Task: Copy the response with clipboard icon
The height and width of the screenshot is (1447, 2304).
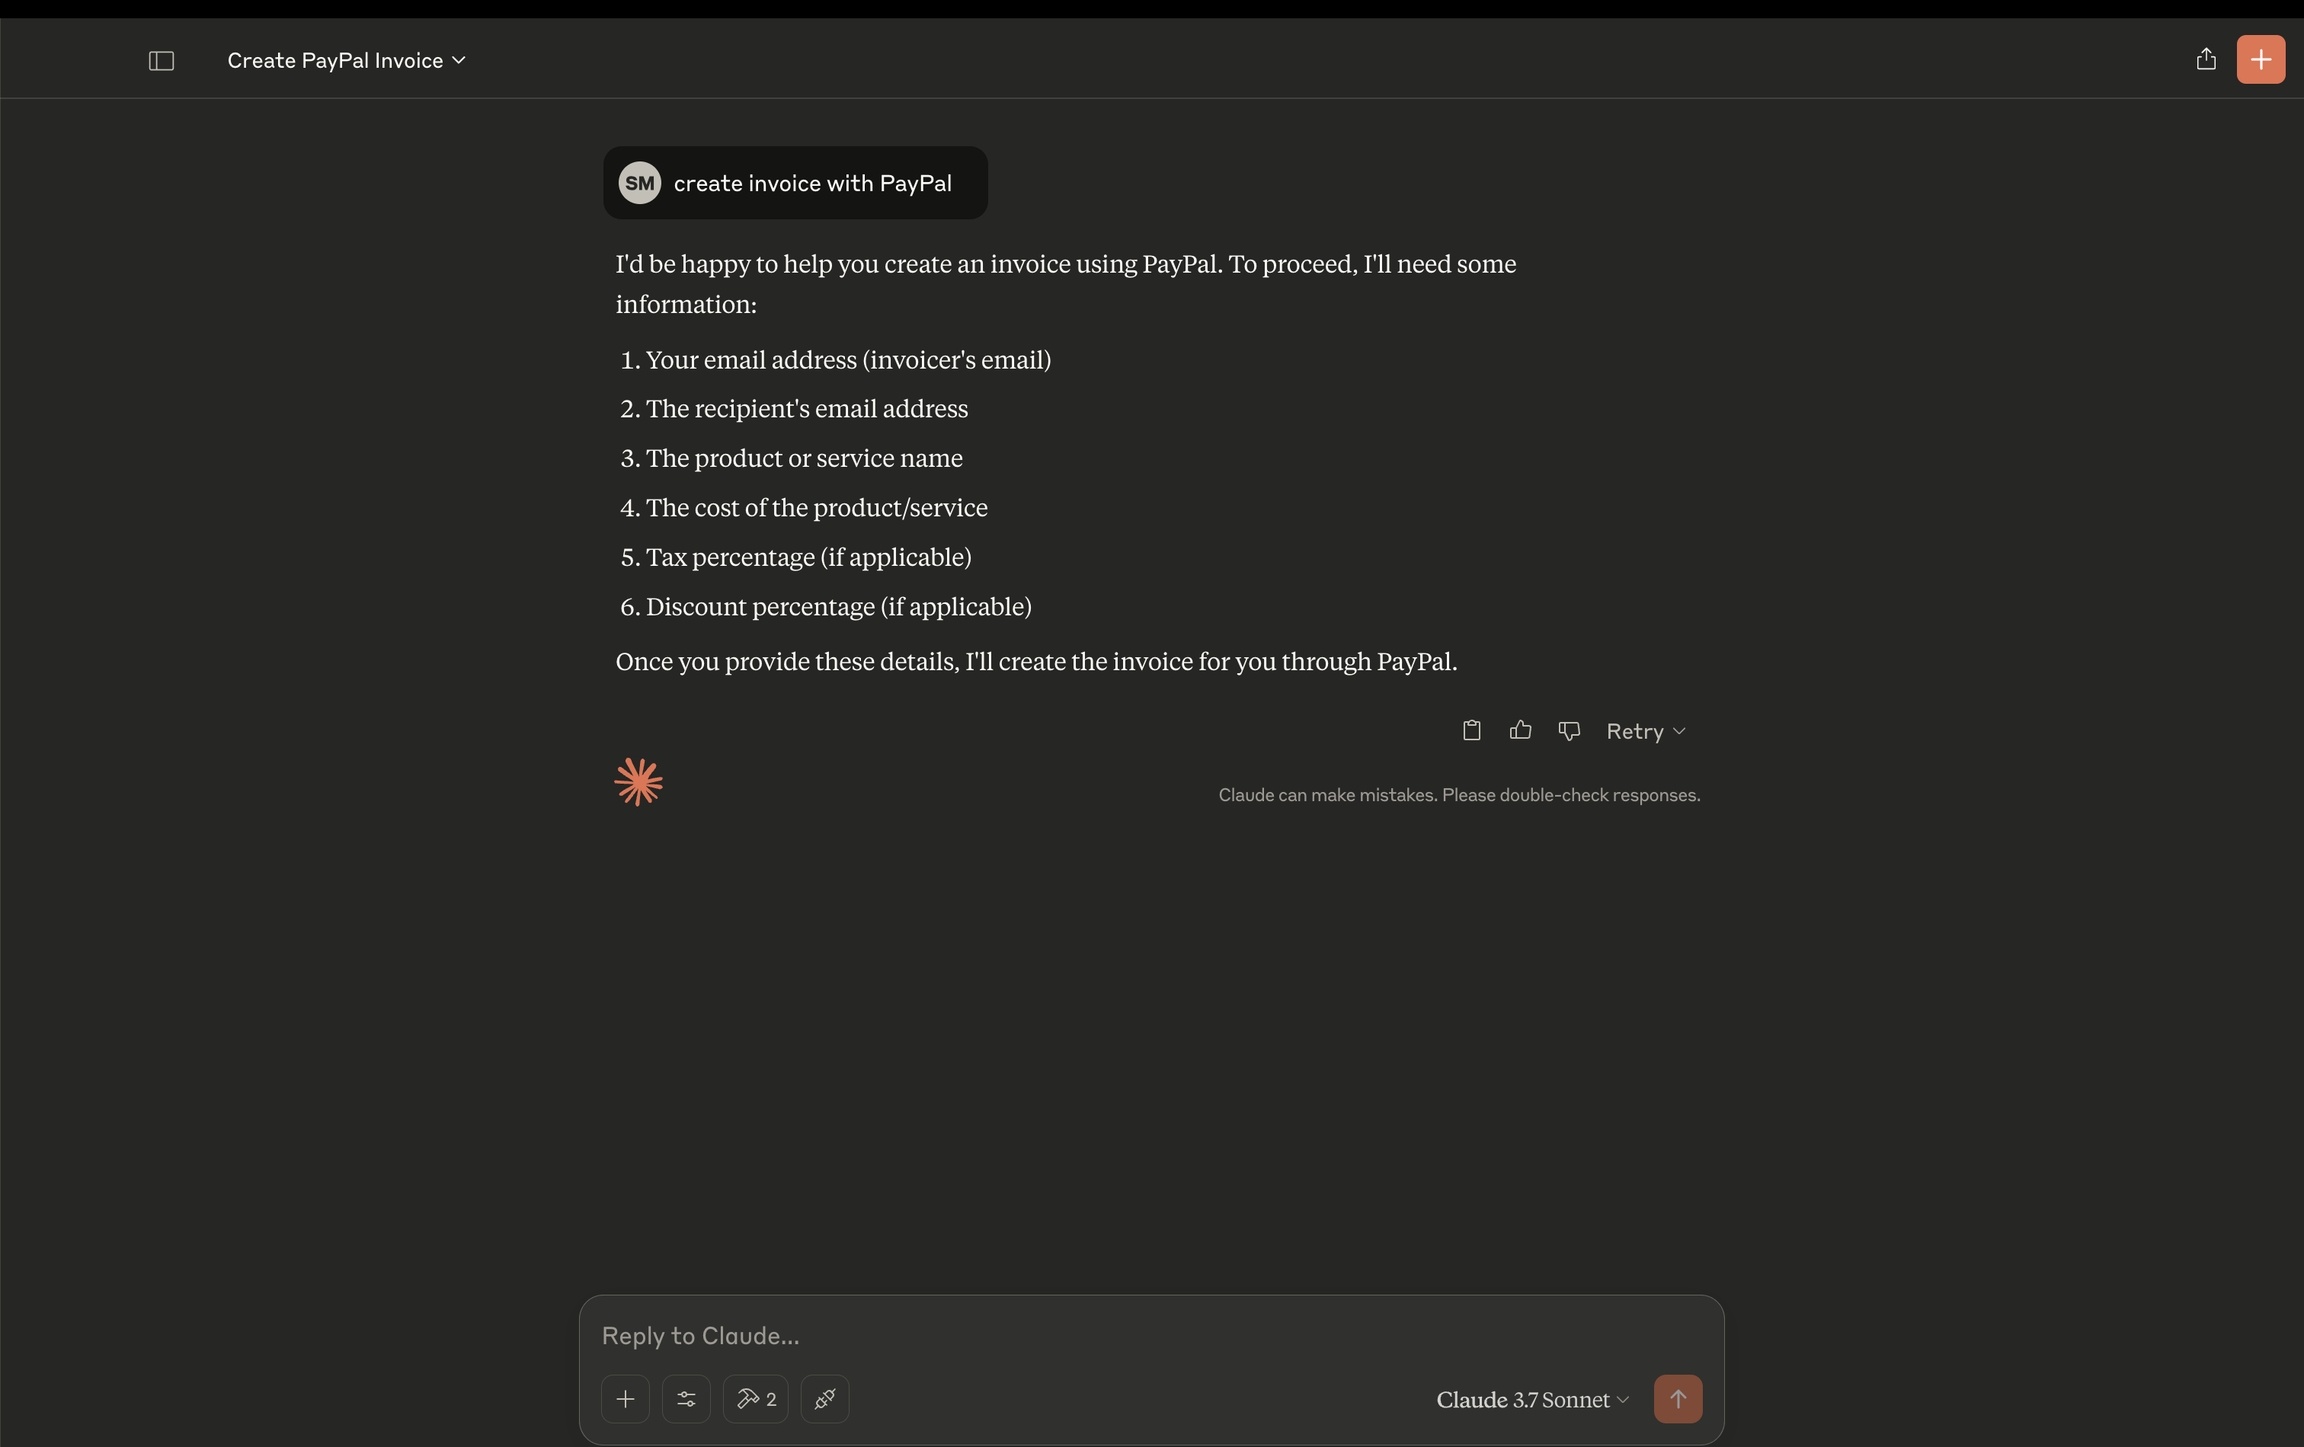Action: click(1471, 731)
